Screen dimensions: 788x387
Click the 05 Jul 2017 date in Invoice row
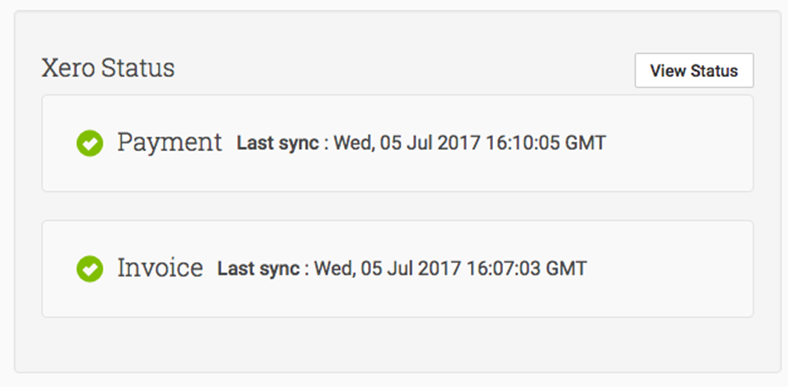coord(411,269)
